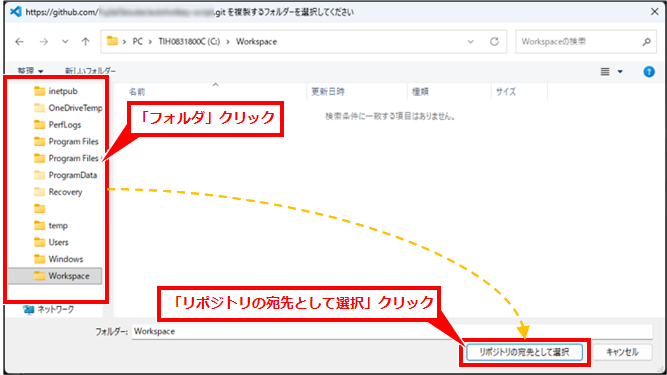Open help with the blue question icon
This screenshot has width=667, height=375.
tap(649, 71)
